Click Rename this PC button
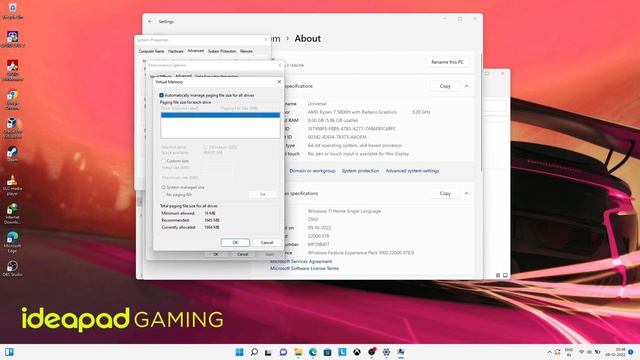 click(447, 62)
